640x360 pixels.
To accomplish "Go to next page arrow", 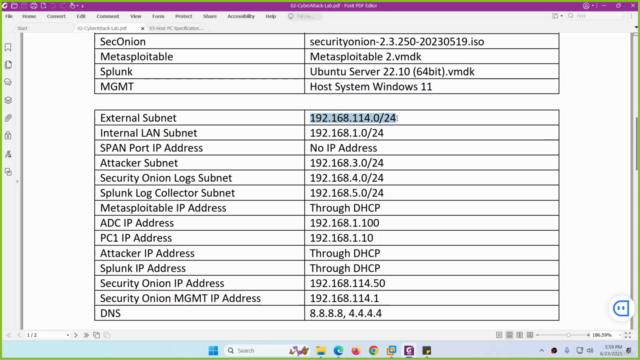I will (x=76, y=335).
